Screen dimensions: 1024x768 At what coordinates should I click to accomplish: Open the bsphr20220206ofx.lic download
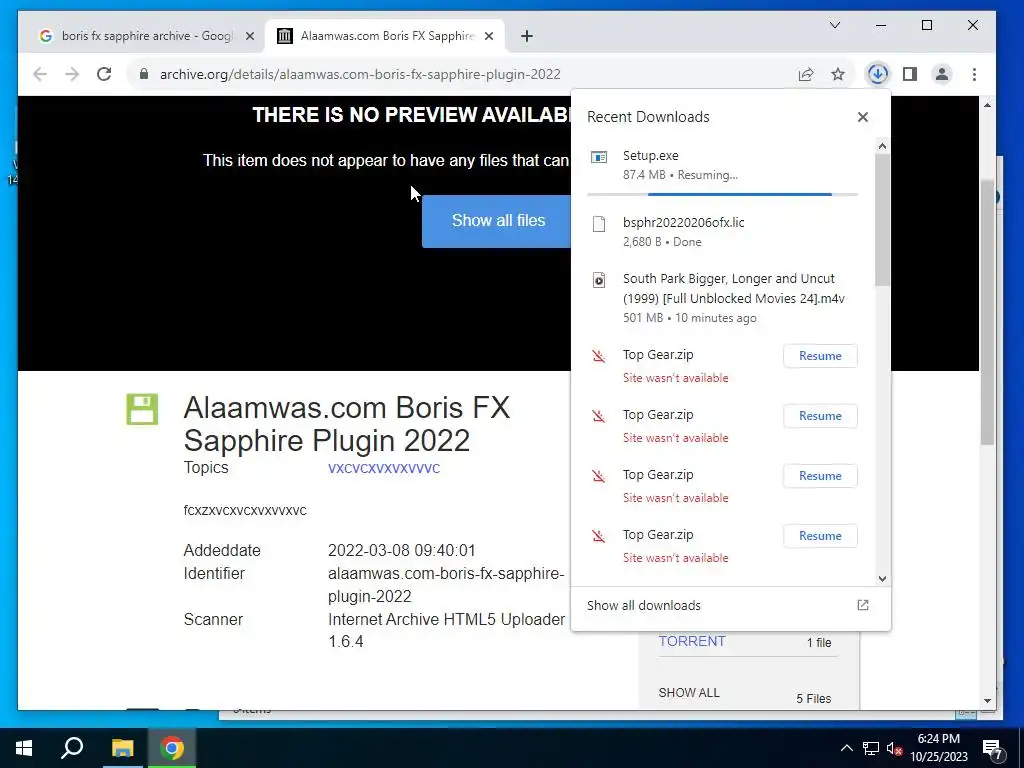tap(722, 232)
